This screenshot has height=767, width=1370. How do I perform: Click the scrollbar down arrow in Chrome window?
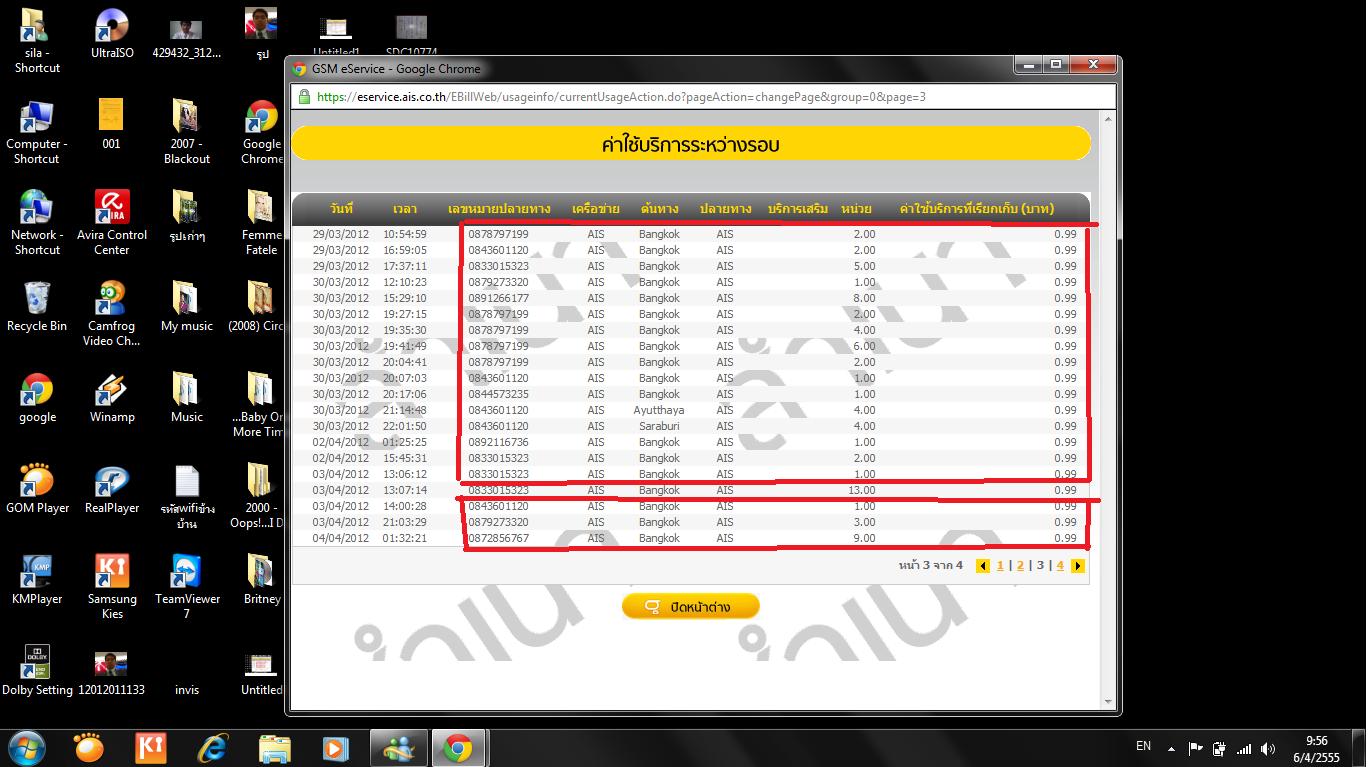tap(1107, 701)
